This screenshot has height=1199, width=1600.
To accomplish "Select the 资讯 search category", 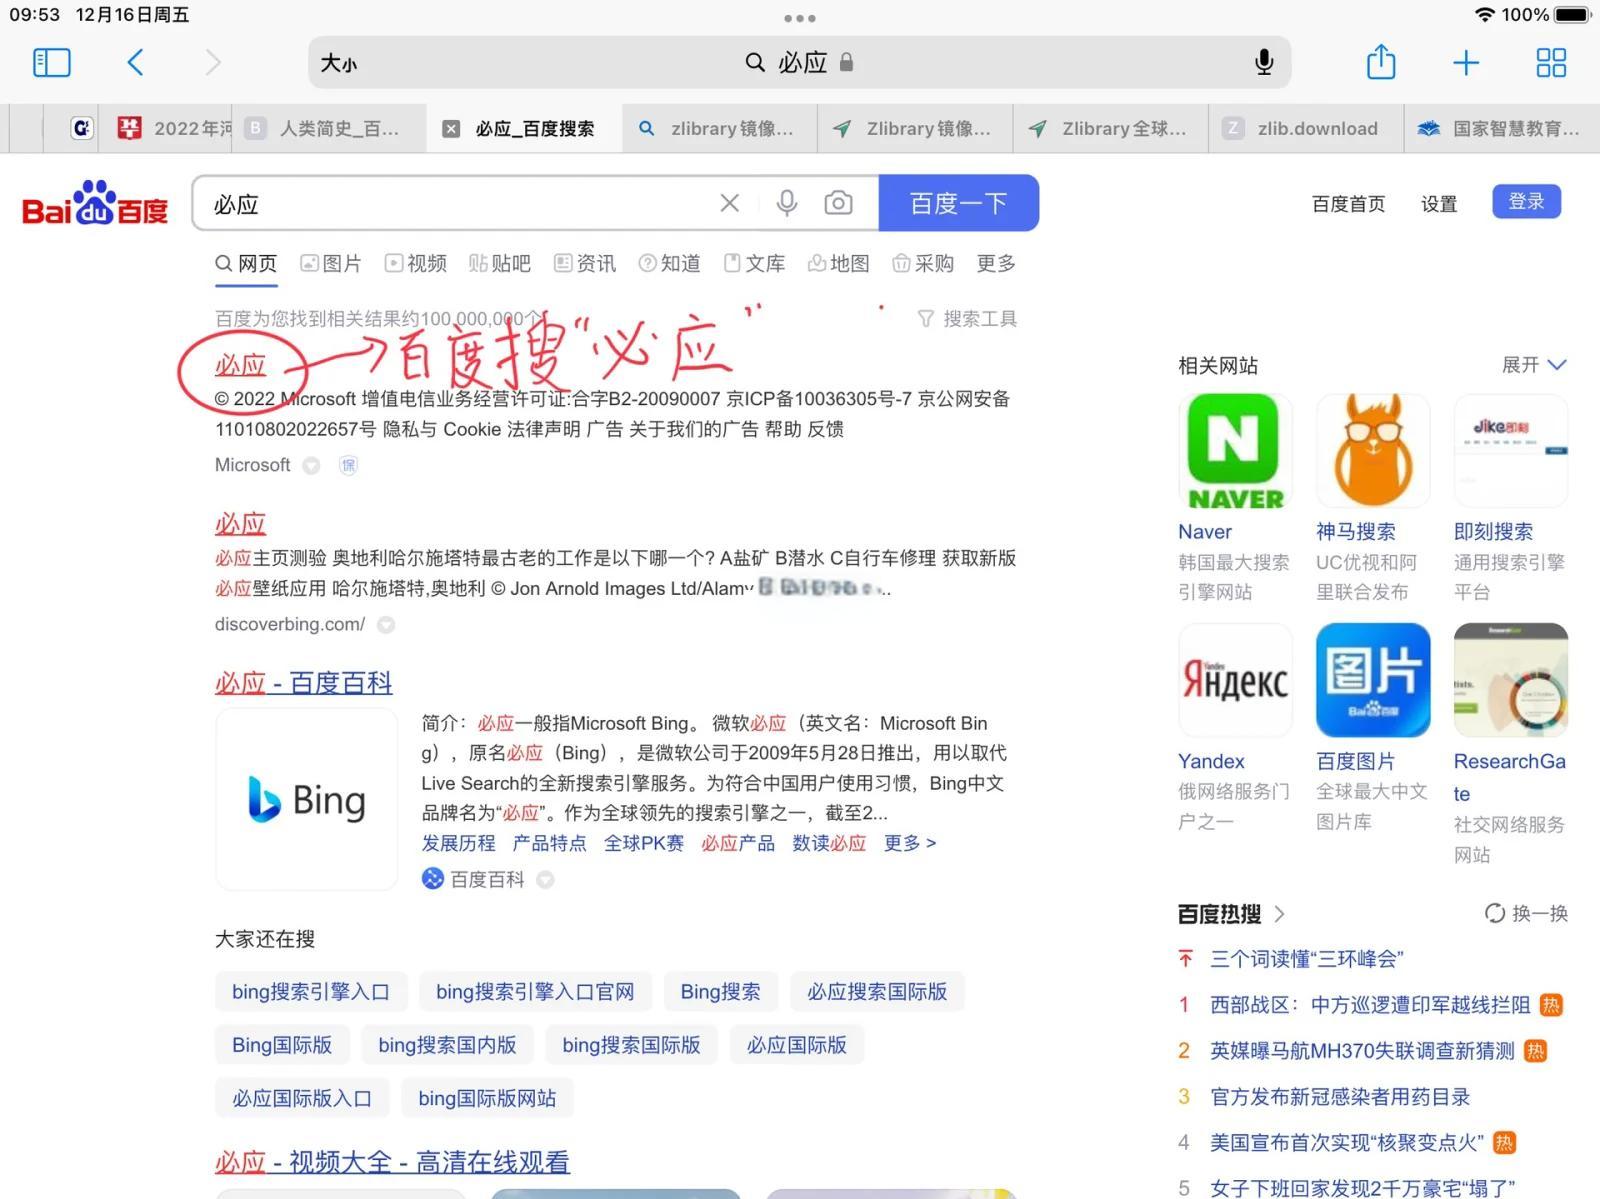I will (585, 263).
